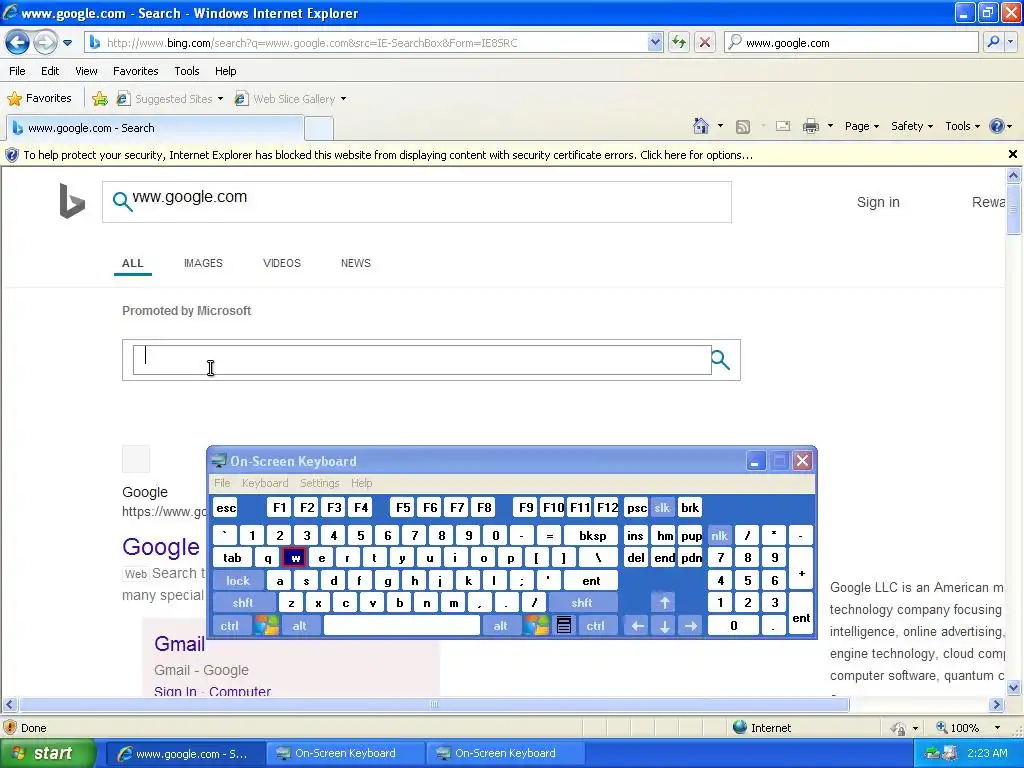Open the new tab button
Image resolution: width=1024 pixels, height=768 pixels.
319,128
